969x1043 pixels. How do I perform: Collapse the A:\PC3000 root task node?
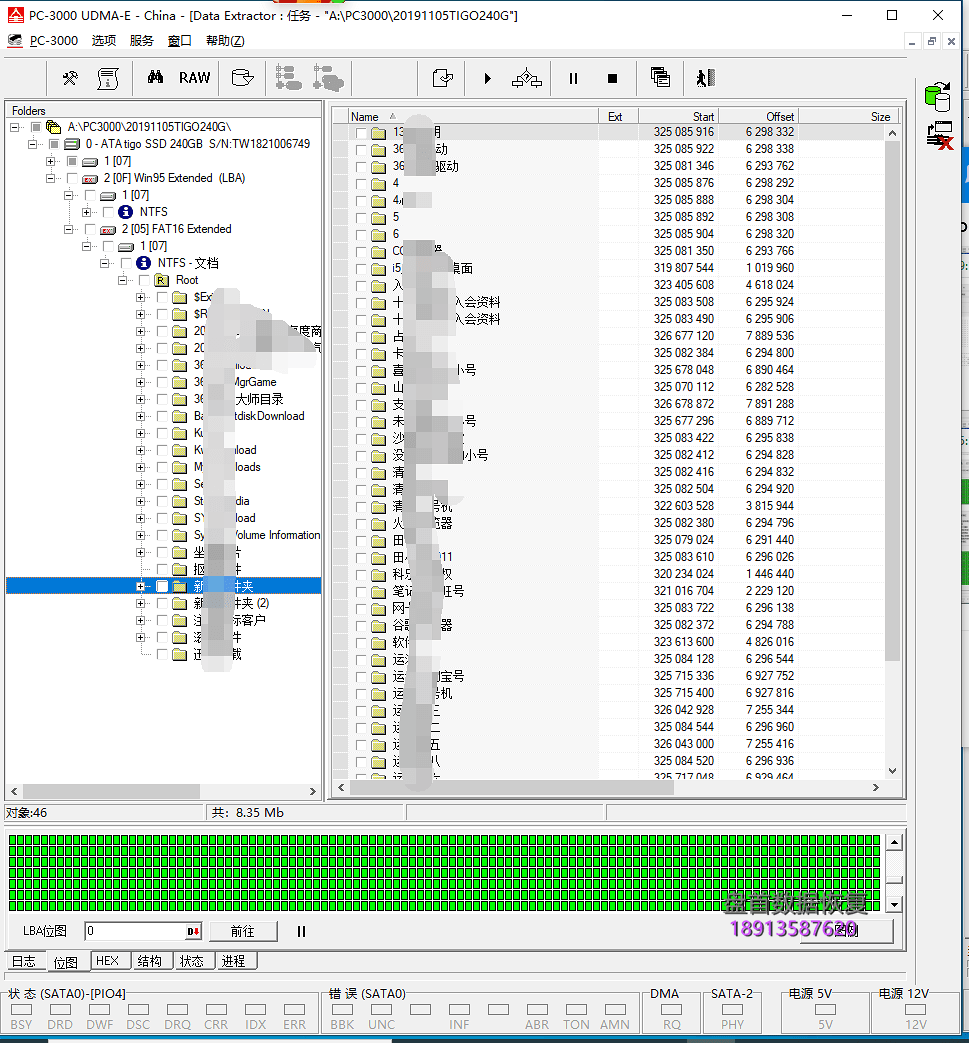point(15,127)
